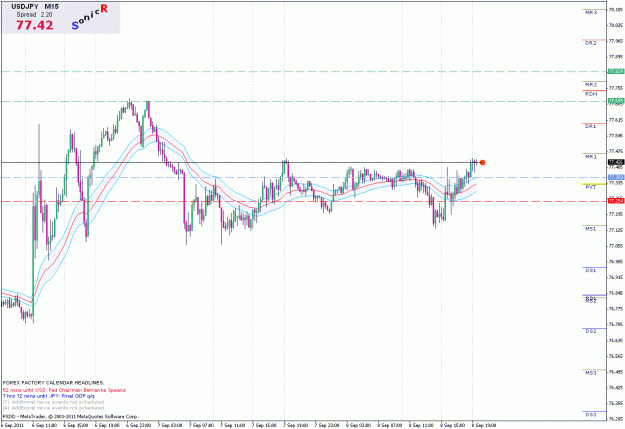Click the 7 Sep 19:00 time axis label
Image resolution: width=625 pixels, height=429 pixels.
click(296, 426)
